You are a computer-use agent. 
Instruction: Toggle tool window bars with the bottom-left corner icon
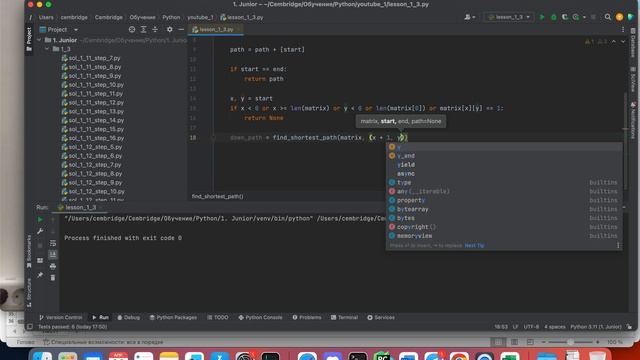coord(30,327)
